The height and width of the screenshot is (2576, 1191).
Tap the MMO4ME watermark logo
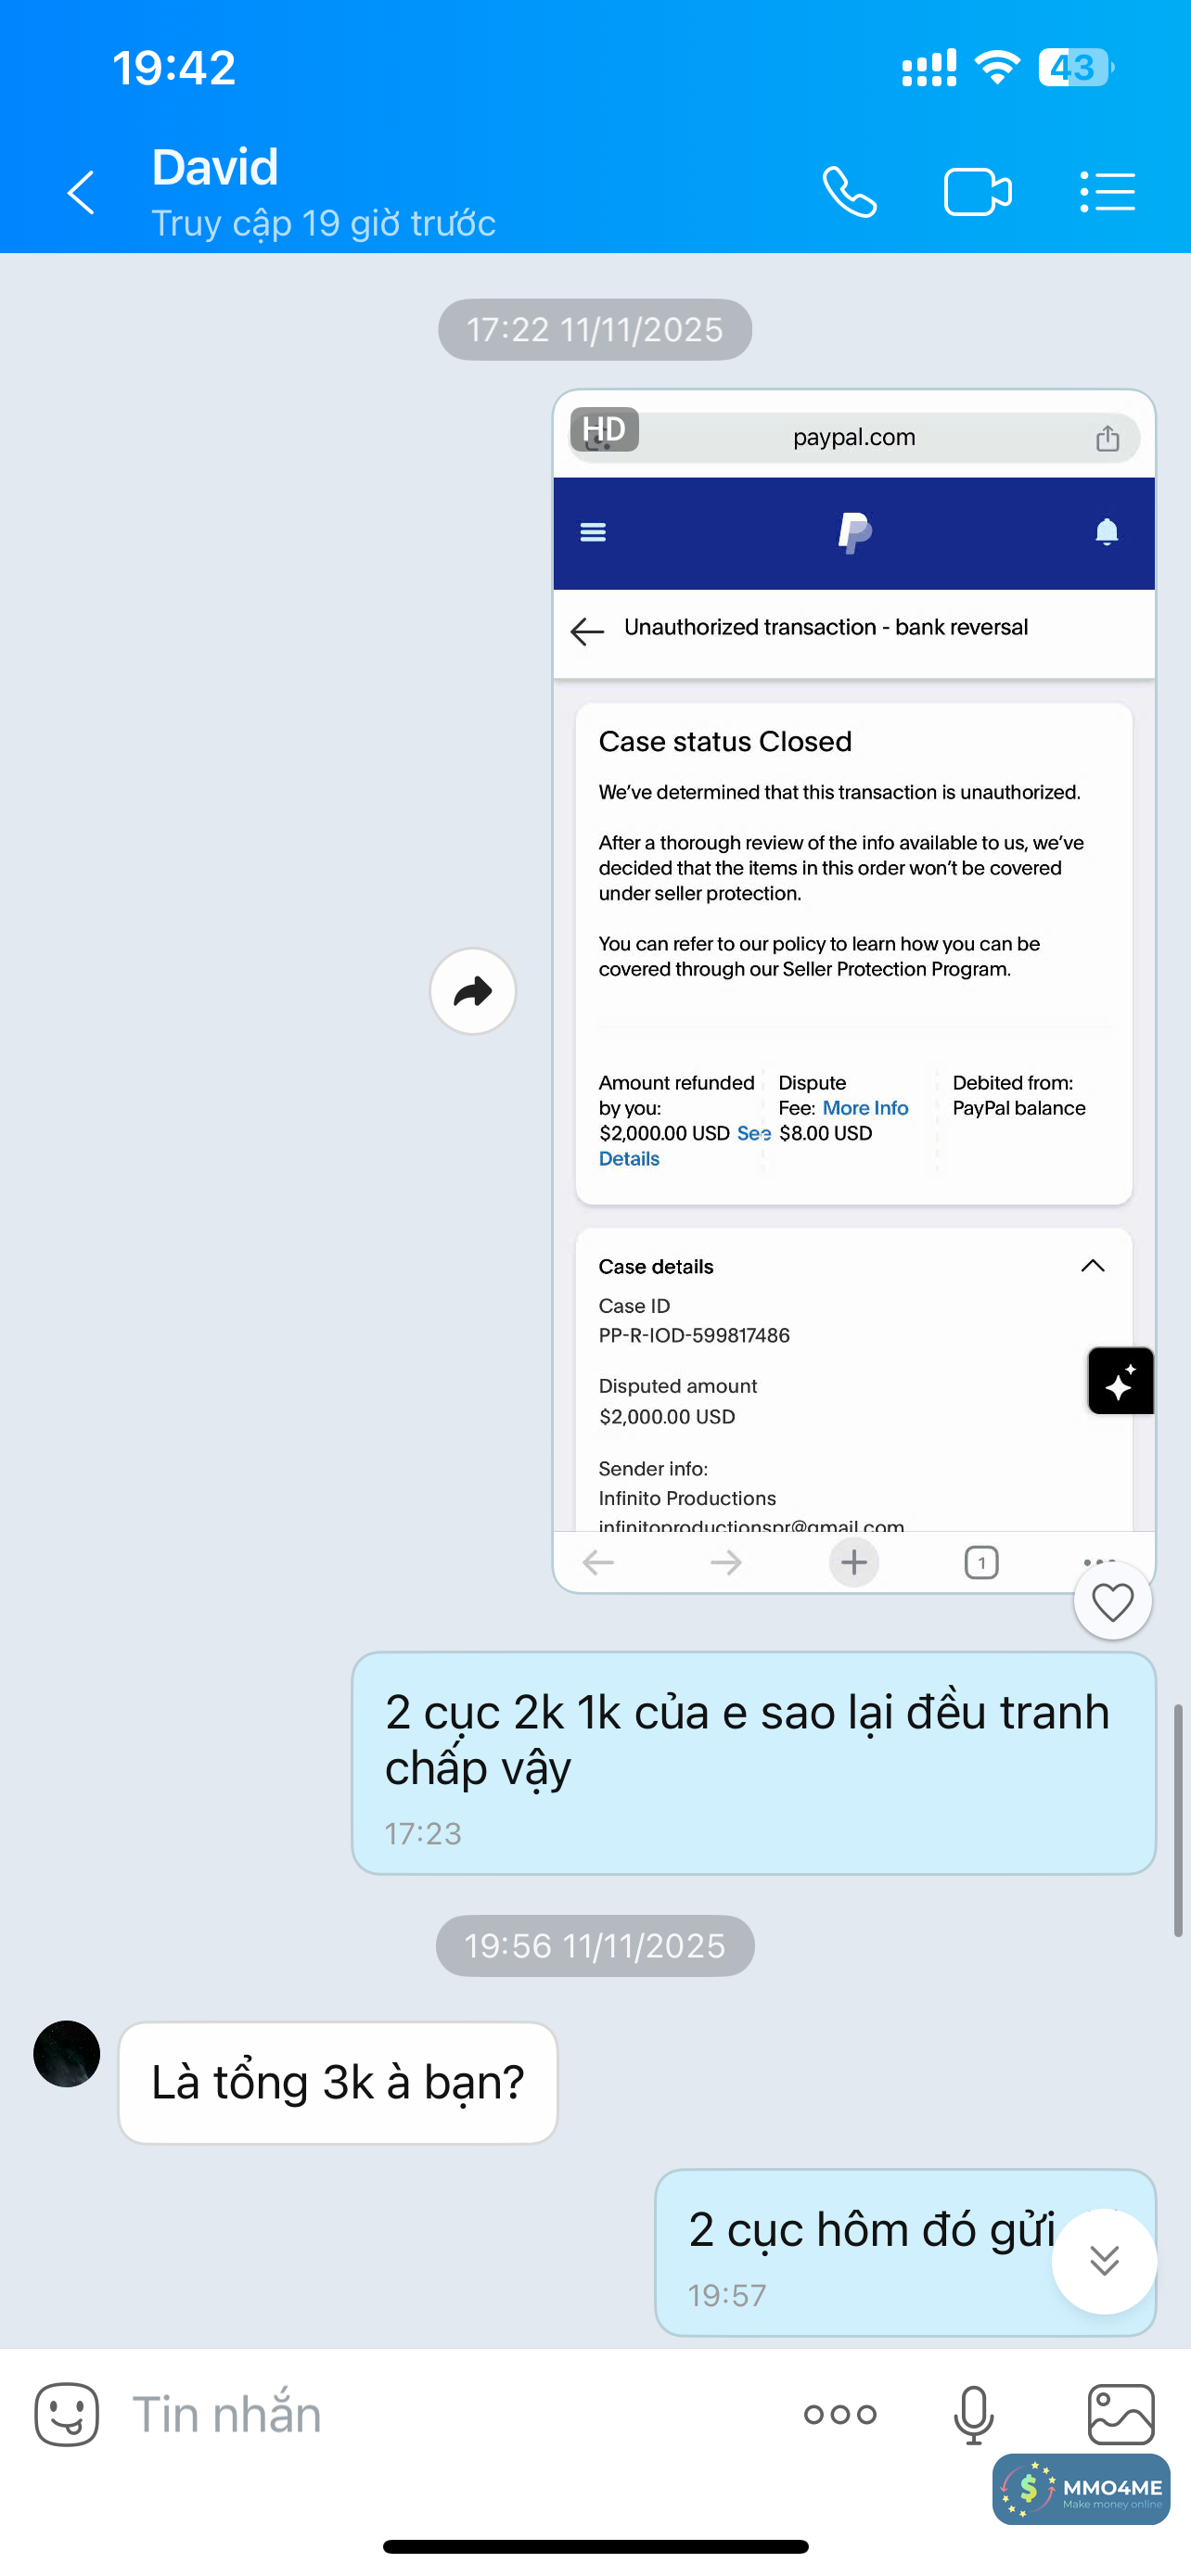1081,2489
